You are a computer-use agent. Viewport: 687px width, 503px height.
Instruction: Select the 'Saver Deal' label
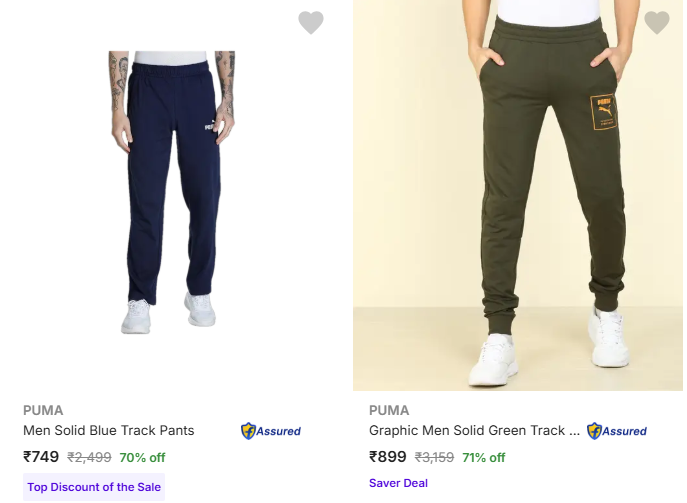[398, 483]
